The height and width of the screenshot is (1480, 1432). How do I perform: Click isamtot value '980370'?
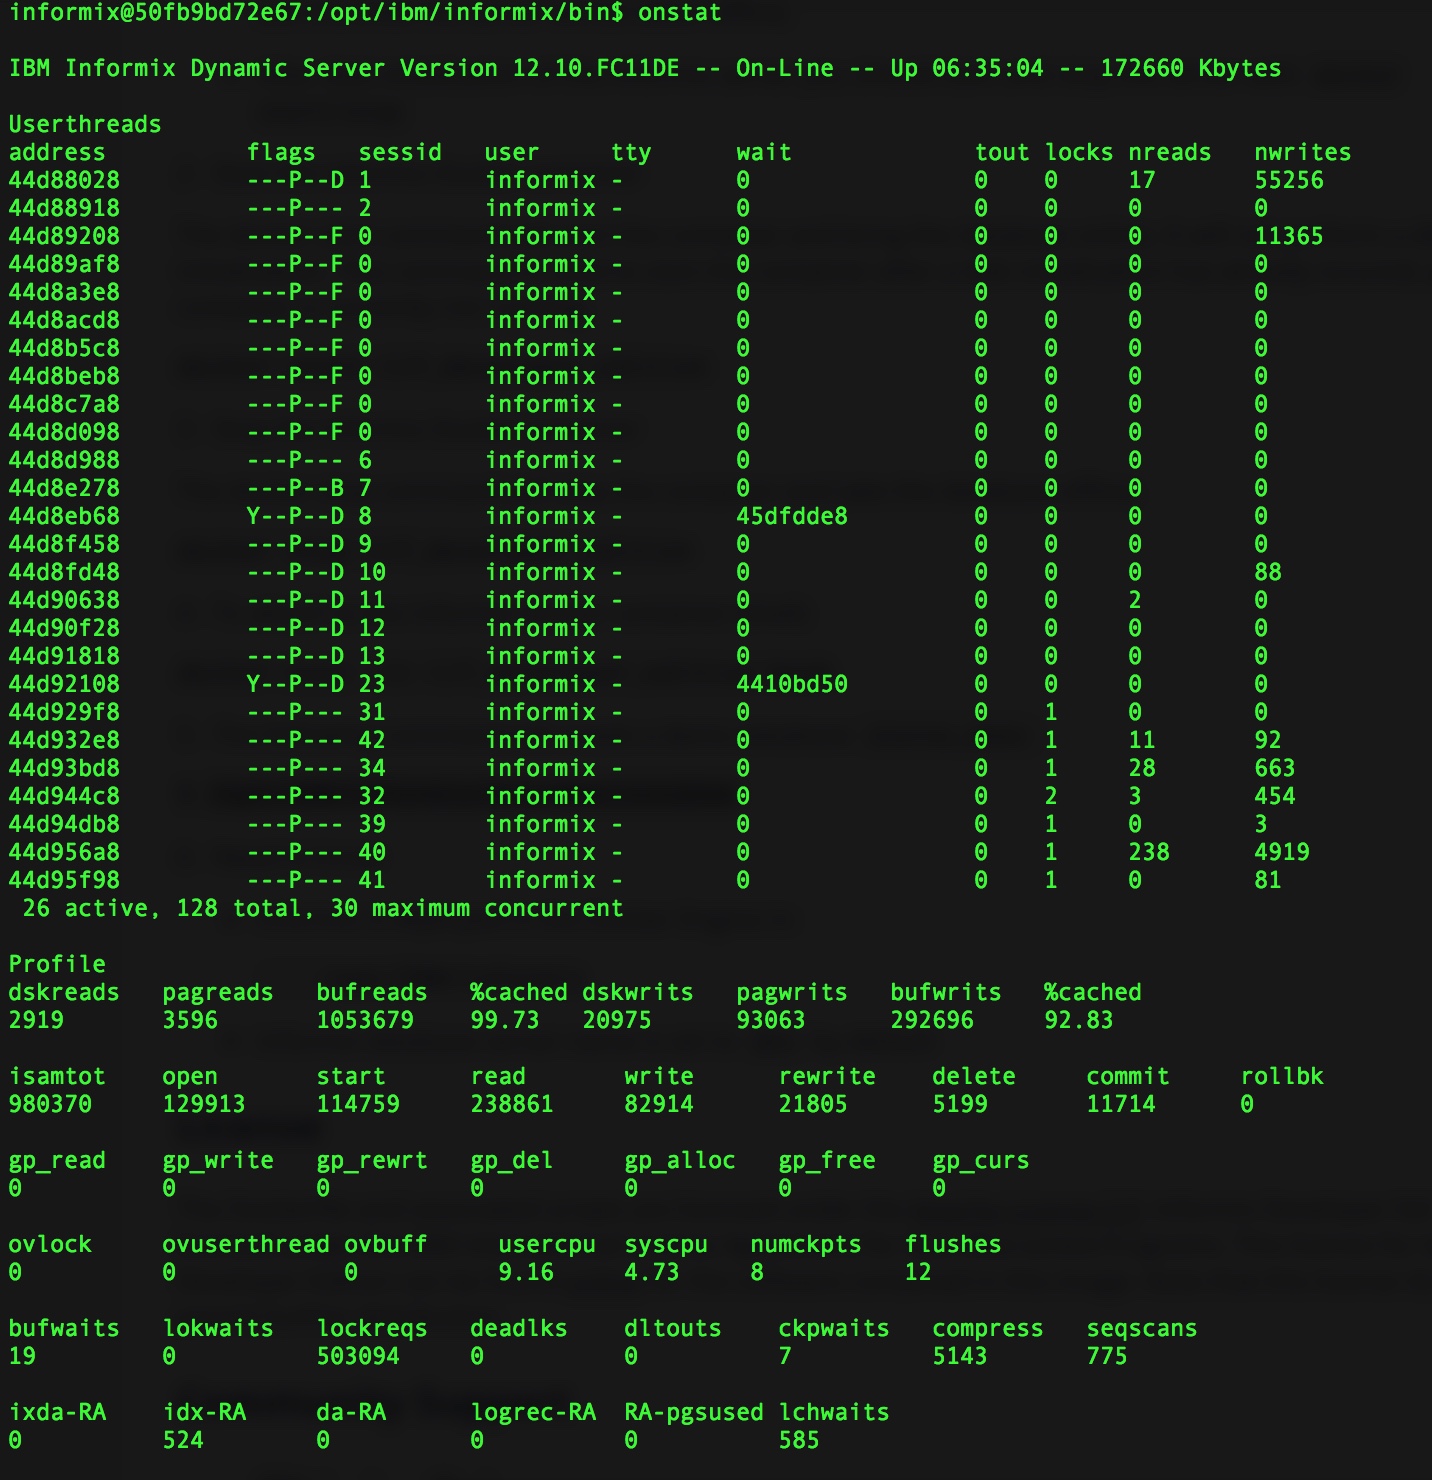coord(50,1104)
